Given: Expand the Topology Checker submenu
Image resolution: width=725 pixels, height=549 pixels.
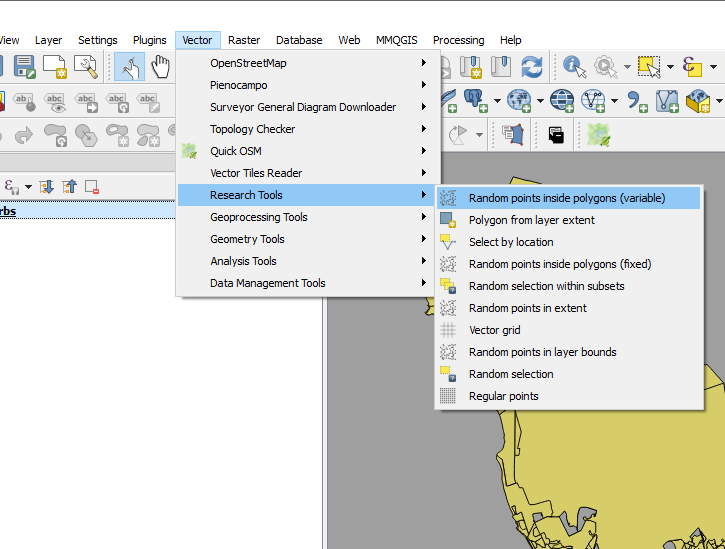Looking at the screenshot, I should (306, 129).
